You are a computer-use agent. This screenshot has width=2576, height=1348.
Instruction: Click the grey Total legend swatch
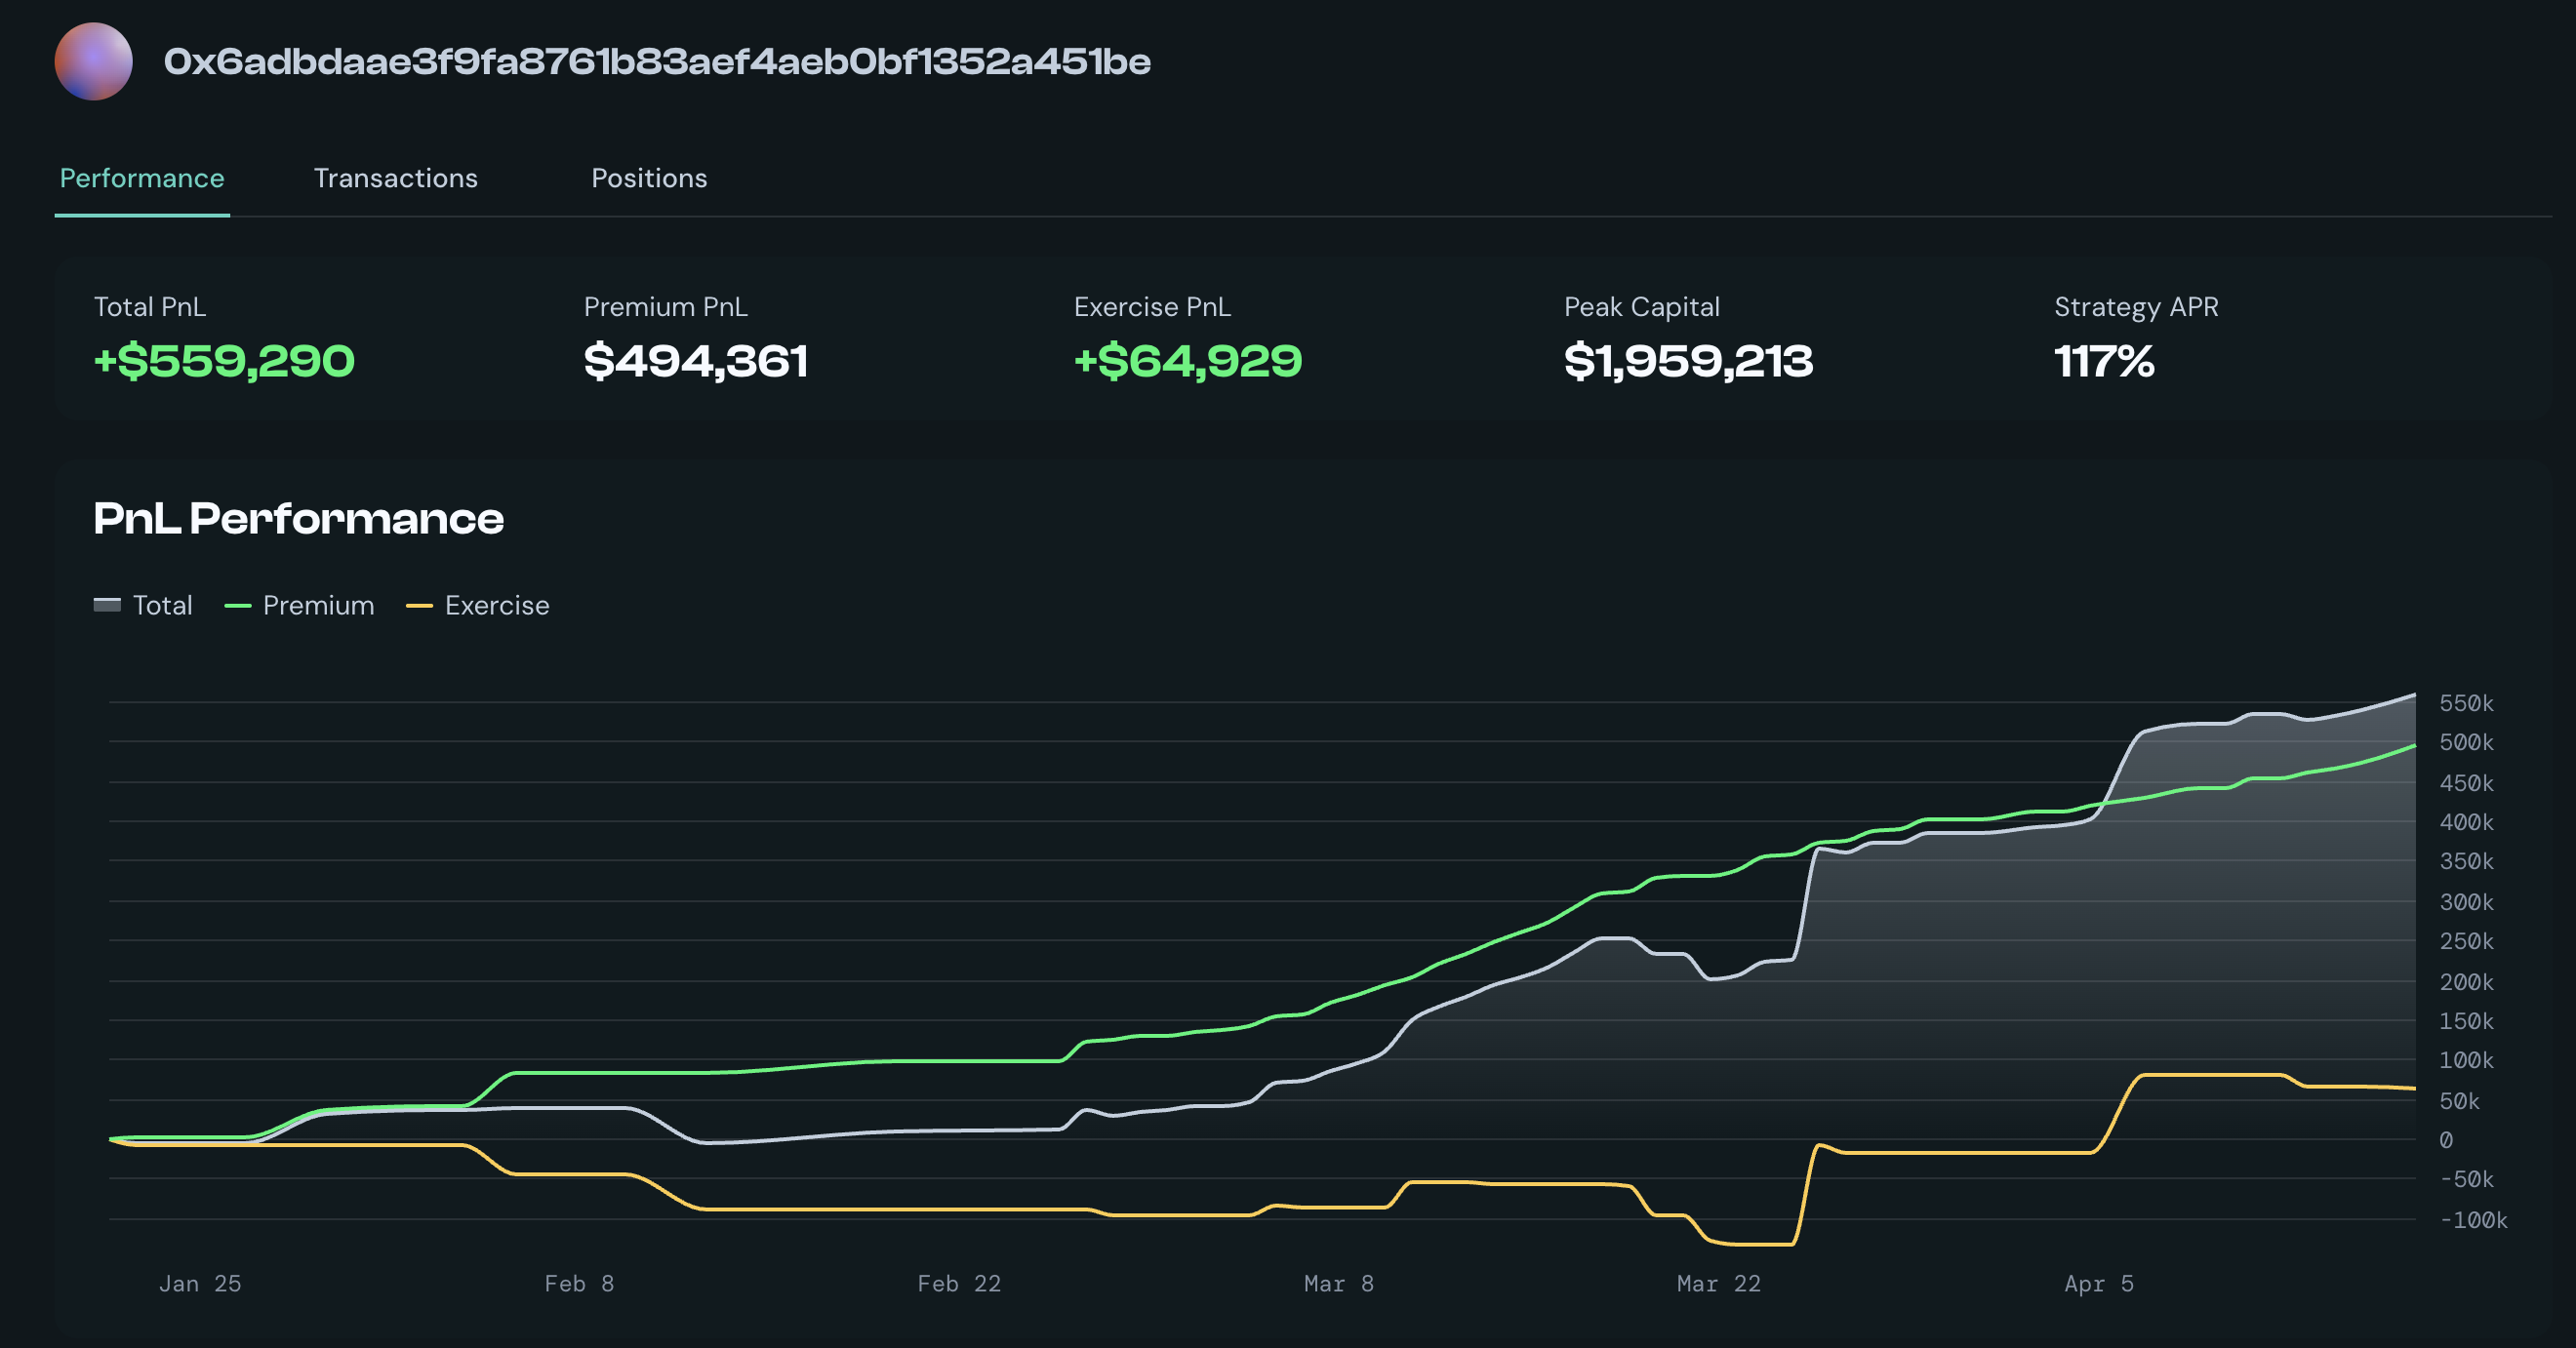pos(107,605)
